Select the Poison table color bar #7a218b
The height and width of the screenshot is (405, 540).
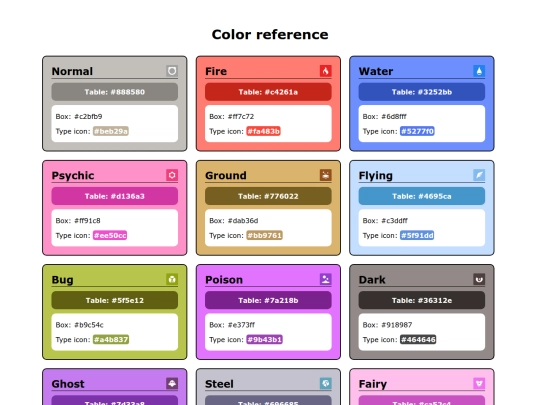tap(268, 300)
